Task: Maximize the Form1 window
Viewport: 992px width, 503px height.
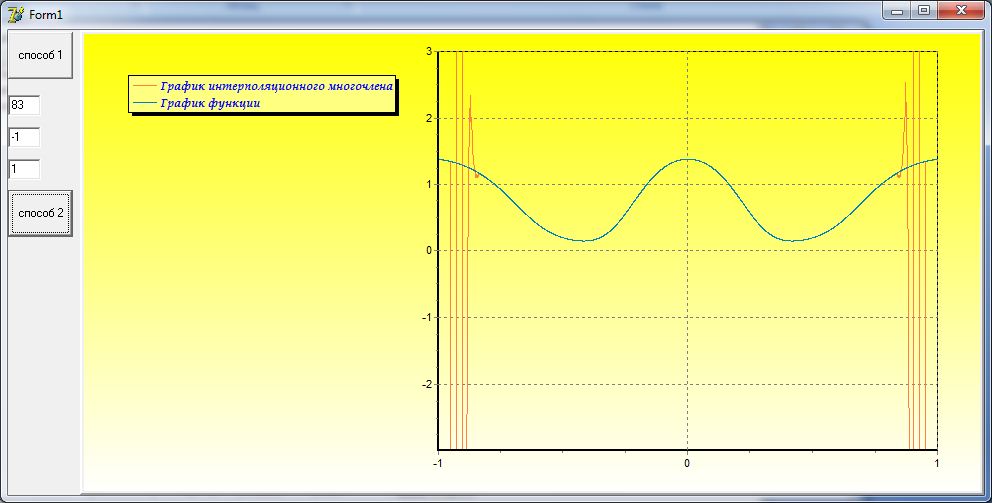Action: tap(924, 10)
